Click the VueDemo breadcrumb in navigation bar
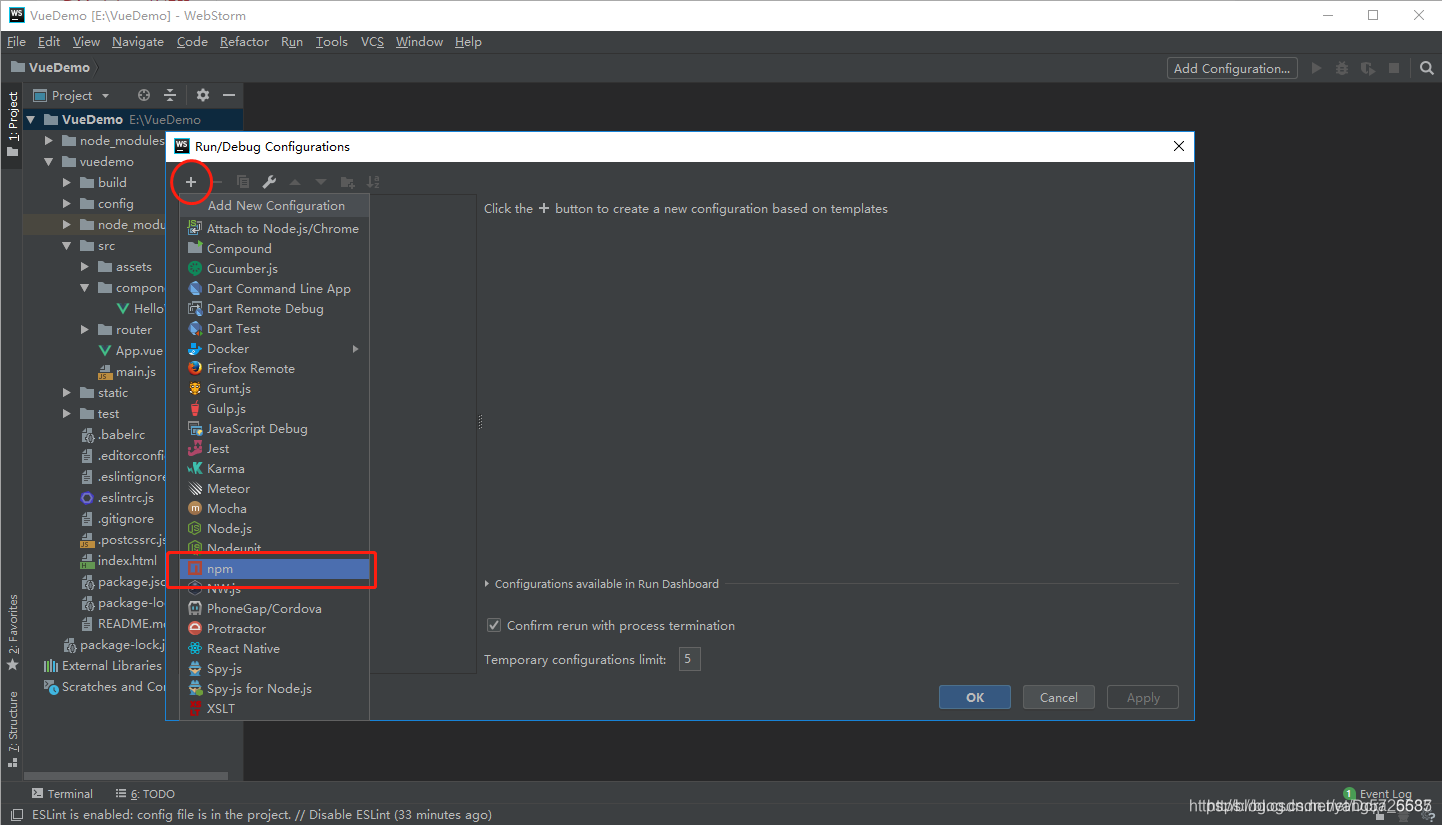 pos(50,68)
